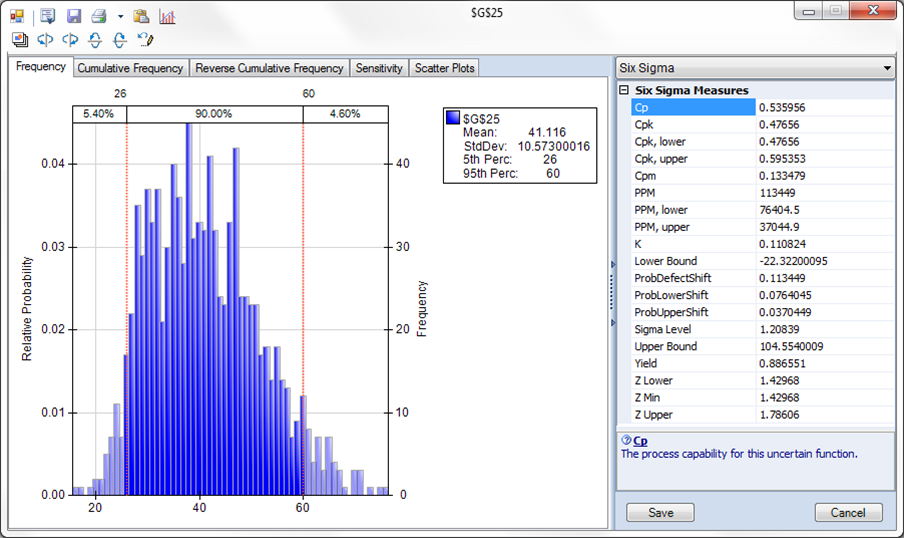
Task: Click the bar chart icon in toolbar
Action: coord(167,17)
